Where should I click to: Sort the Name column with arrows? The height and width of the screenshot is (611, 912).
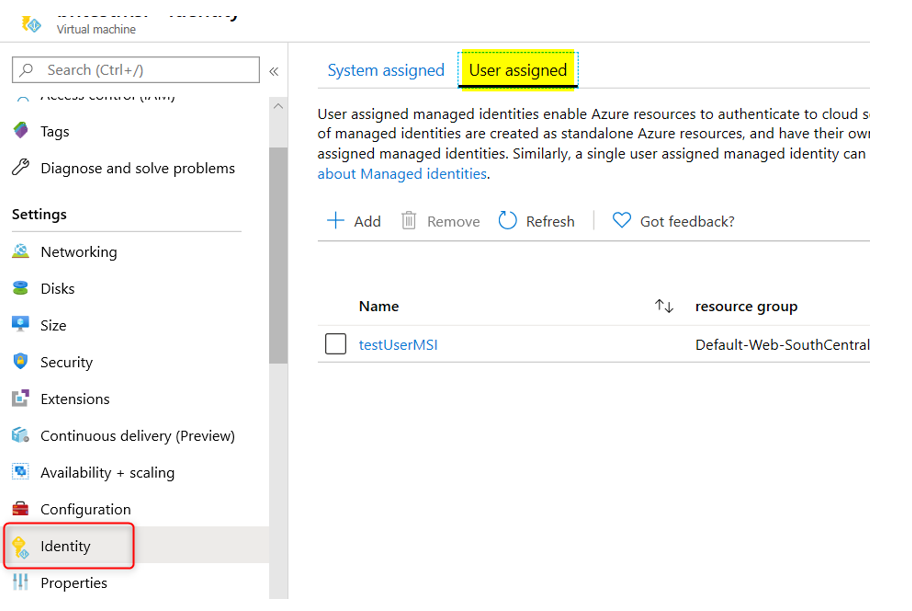click(664, 306)
